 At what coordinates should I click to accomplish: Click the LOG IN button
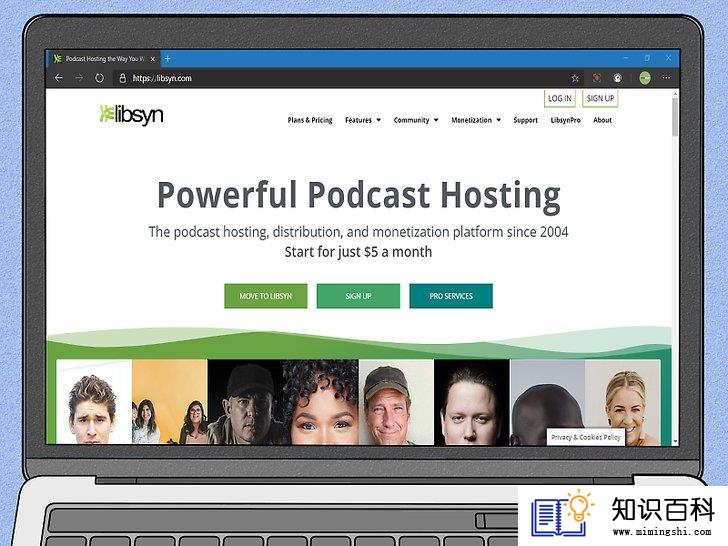(x=559, y=98)
